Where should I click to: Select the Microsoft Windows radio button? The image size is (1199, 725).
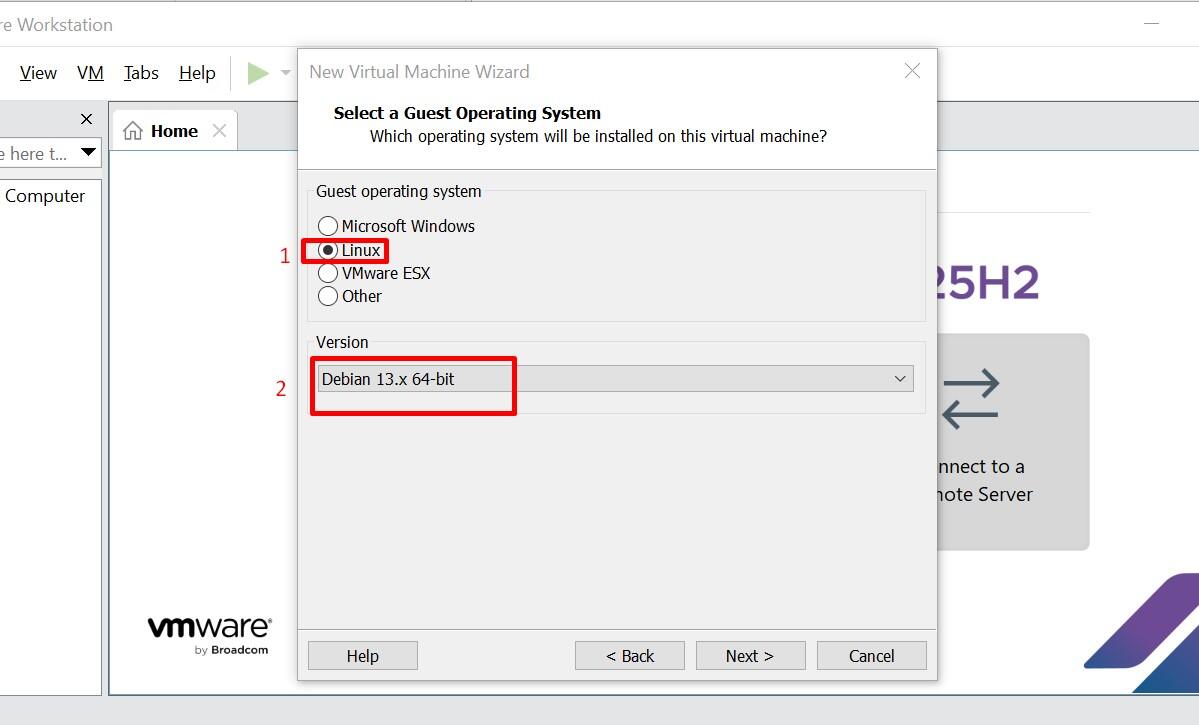tap(328, 226)
